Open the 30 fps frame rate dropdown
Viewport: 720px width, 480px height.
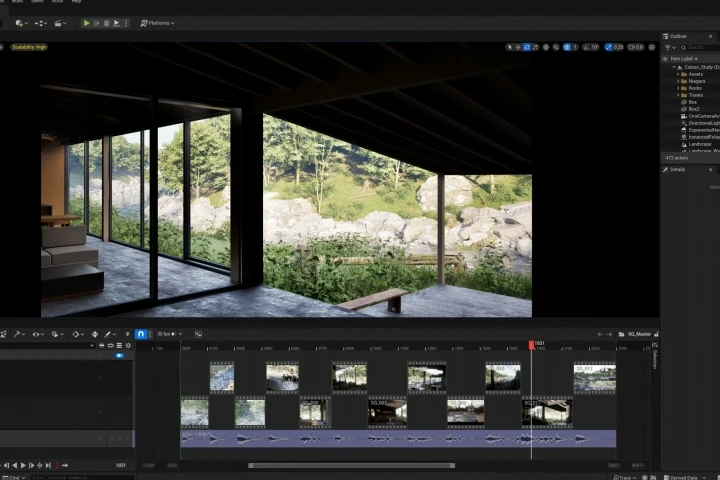coord(169,334)
